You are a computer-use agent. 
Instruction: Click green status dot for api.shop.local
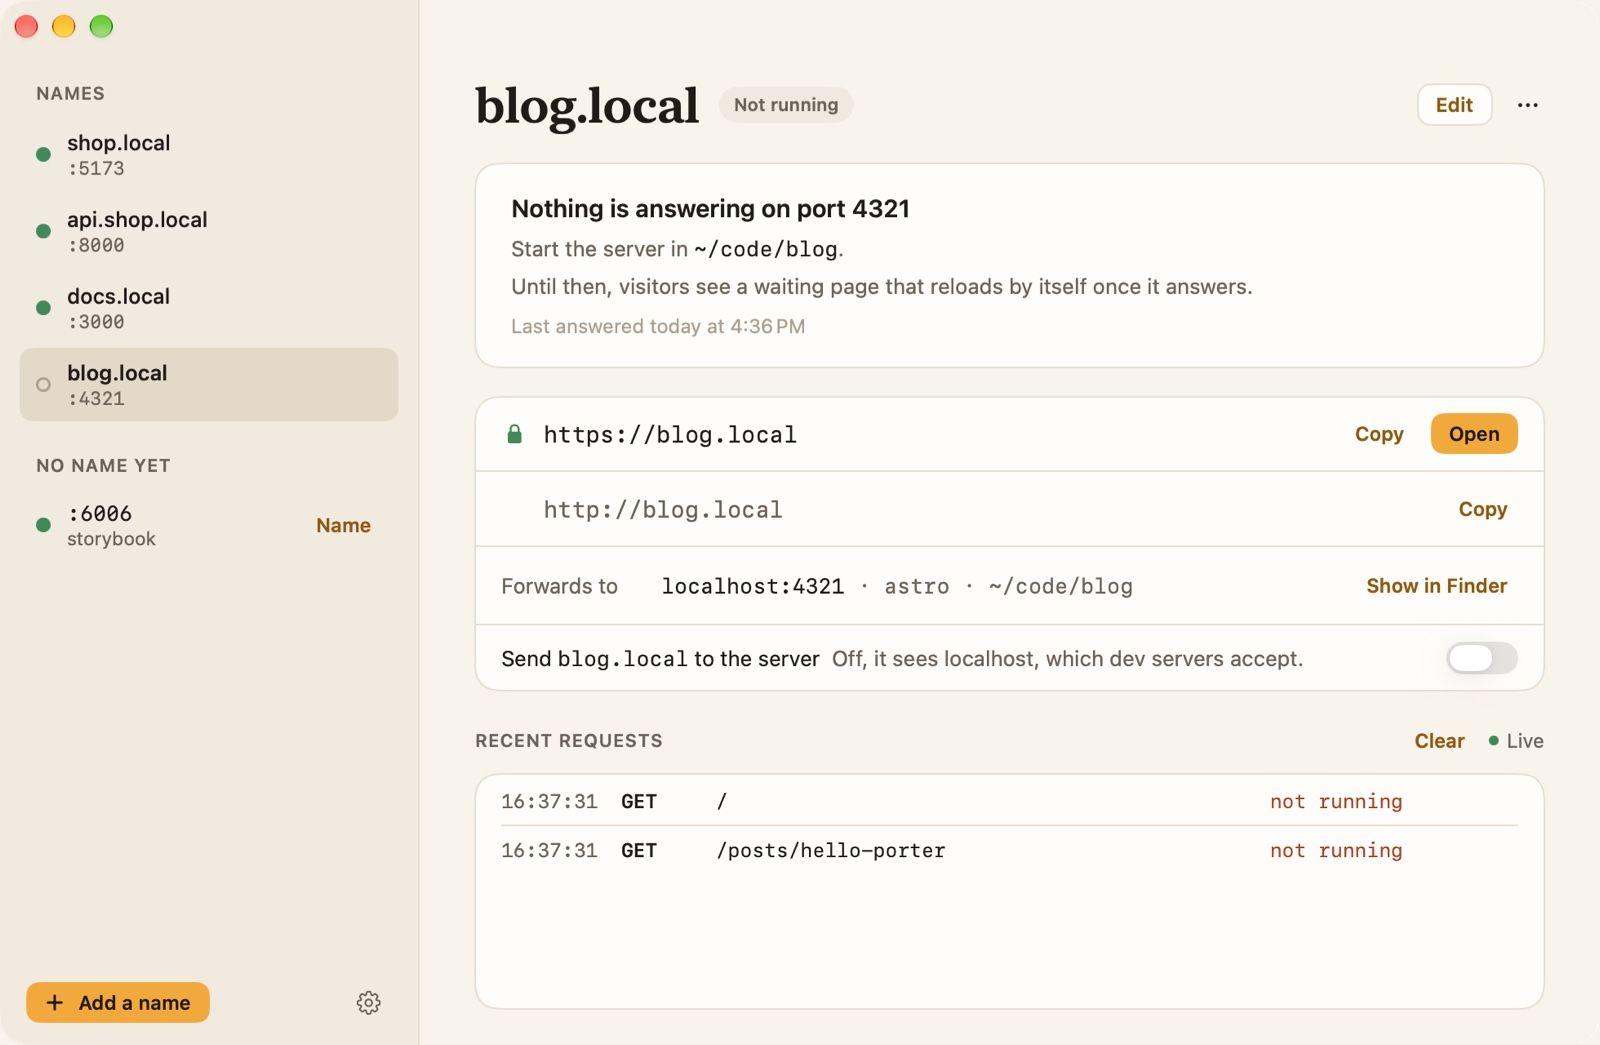(43, 231)
